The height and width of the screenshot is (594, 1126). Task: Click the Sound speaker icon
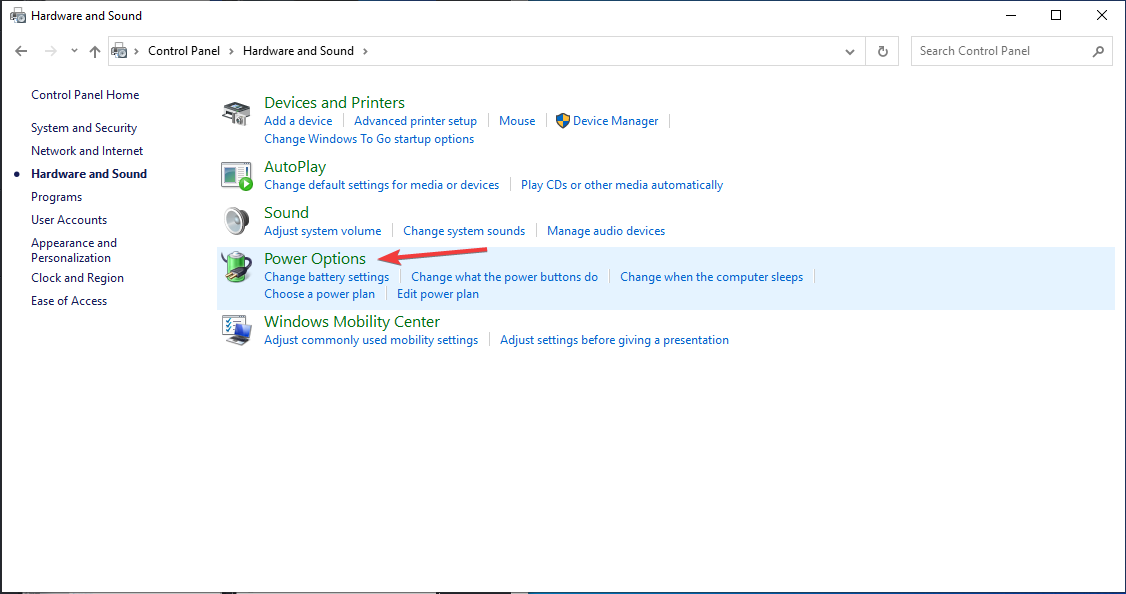[236, 221]
